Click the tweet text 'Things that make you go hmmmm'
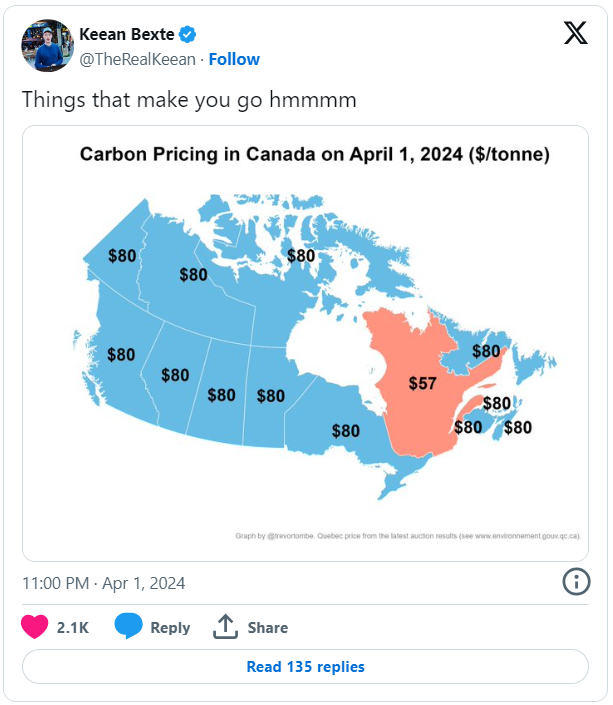613x705 pixels. pyautogui.click(x=189, y=100)
